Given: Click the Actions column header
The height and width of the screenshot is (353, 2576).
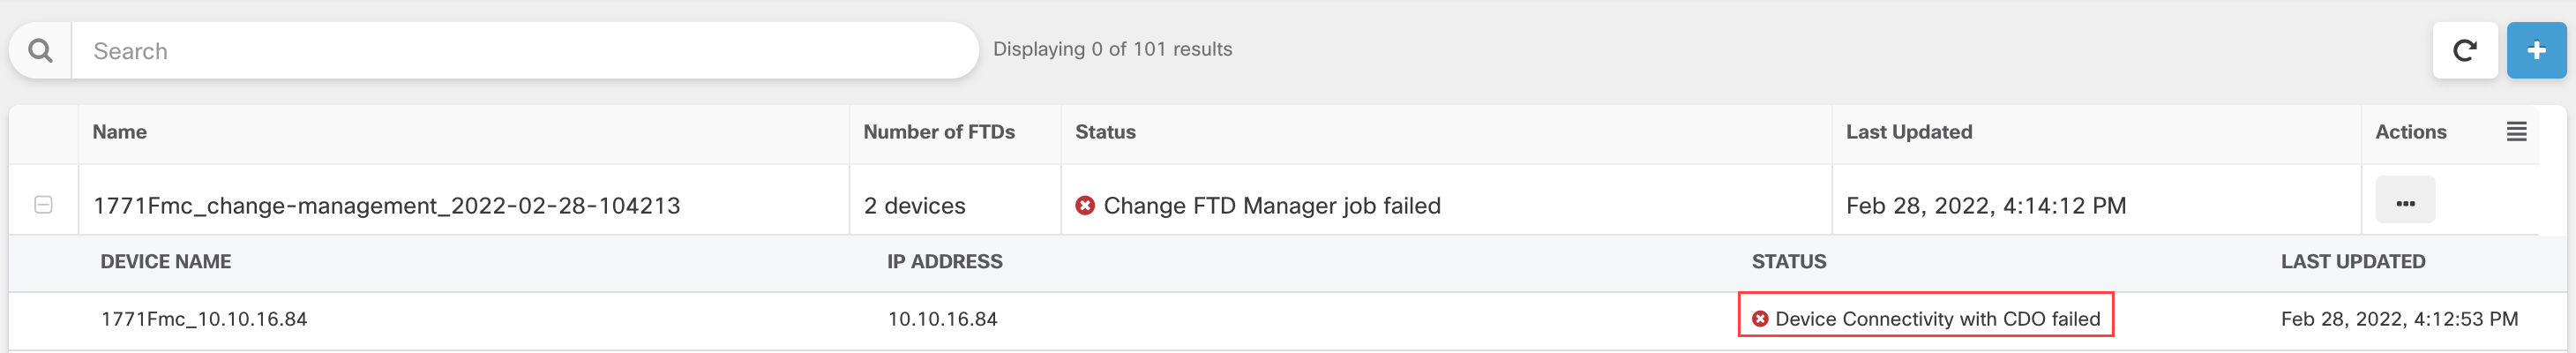Looking at the screenshot, I should [2410, 132].
